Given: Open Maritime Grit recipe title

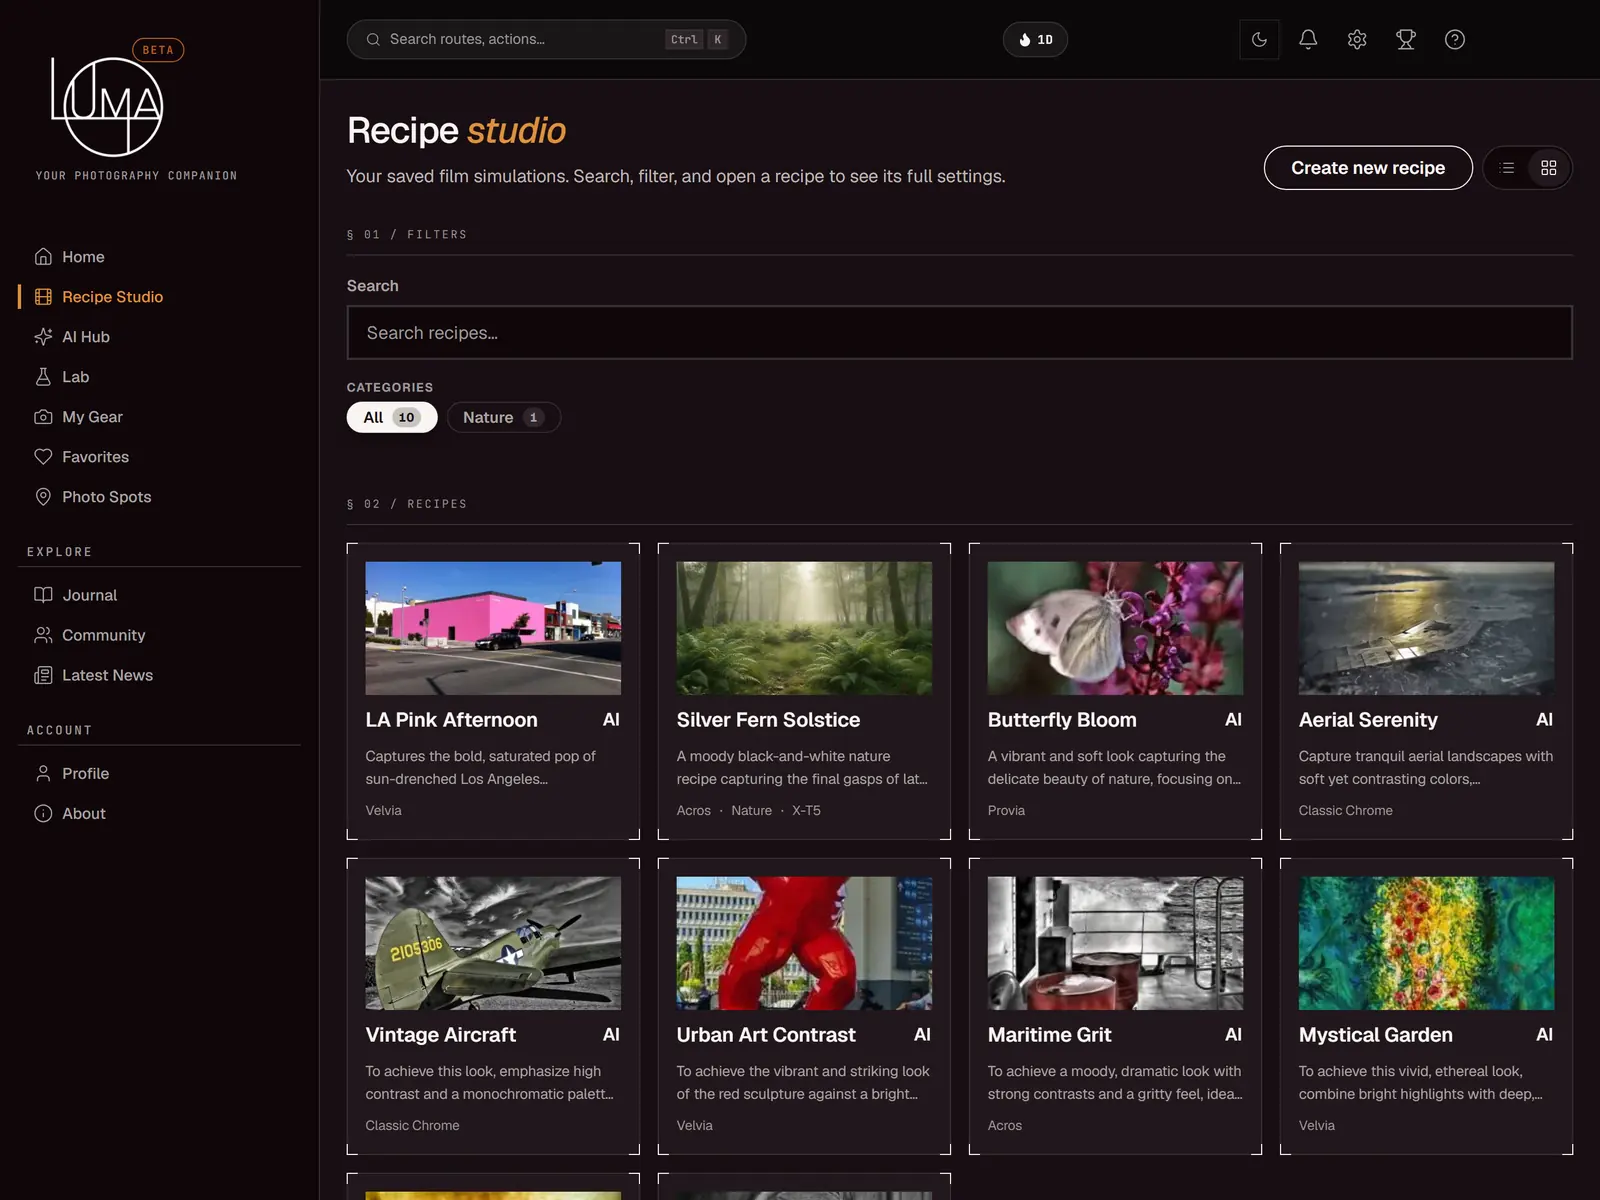Looking at the screenshot, I should [x=1050, y=1035].
